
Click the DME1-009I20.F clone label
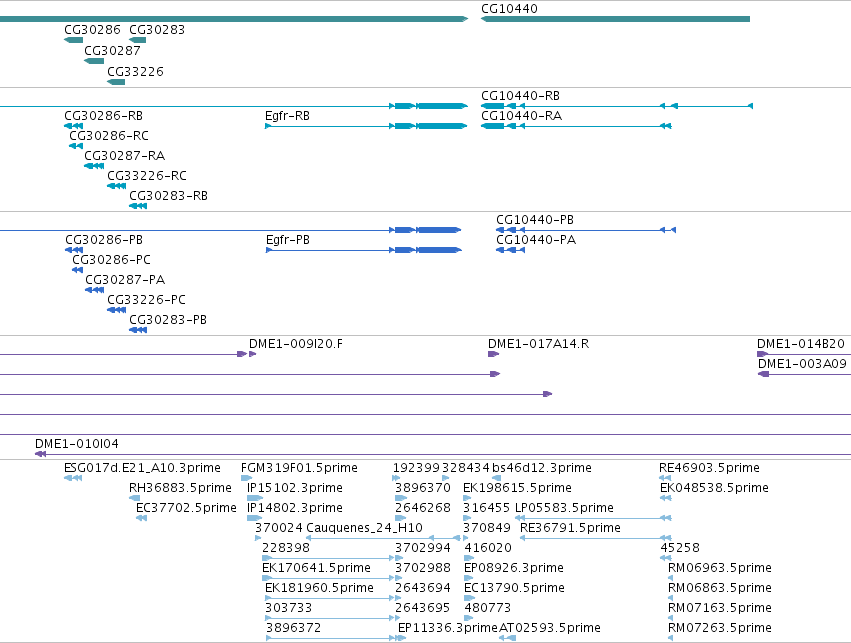coord(296,344)
